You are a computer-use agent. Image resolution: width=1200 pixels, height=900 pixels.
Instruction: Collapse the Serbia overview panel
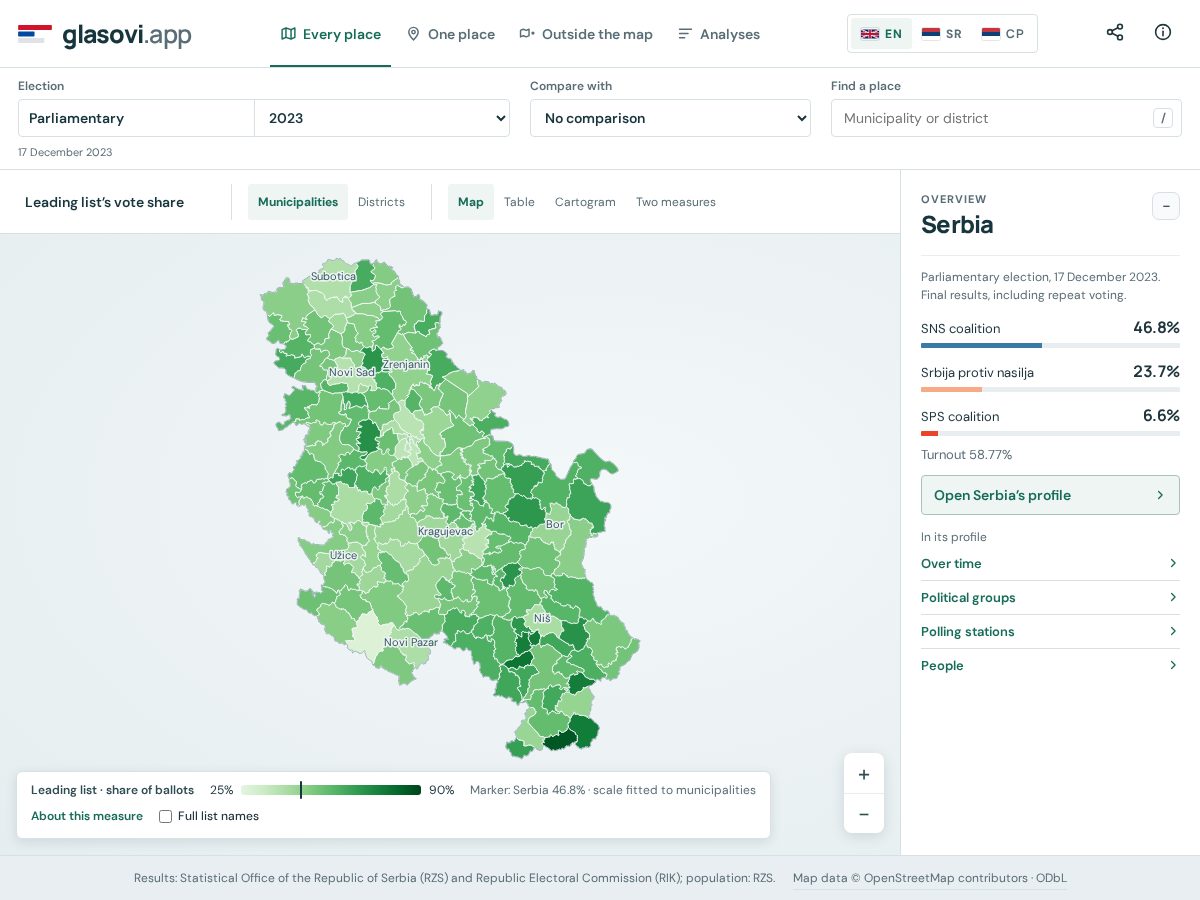pos(1166,206)
